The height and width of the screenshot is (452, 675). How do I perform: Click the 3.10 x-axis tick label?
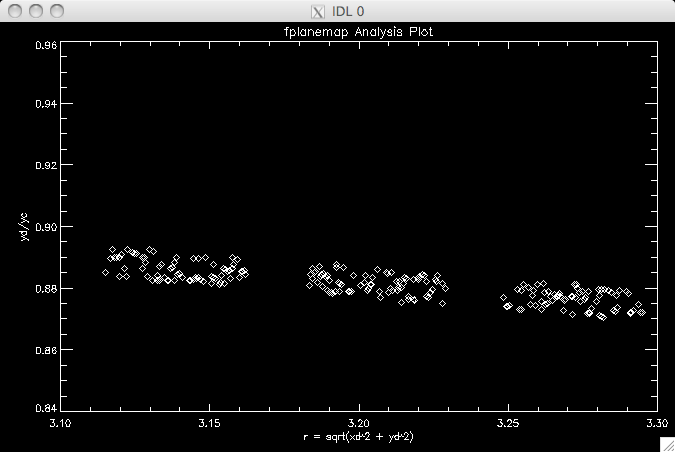pyautogui.click(x=60, y=424)
